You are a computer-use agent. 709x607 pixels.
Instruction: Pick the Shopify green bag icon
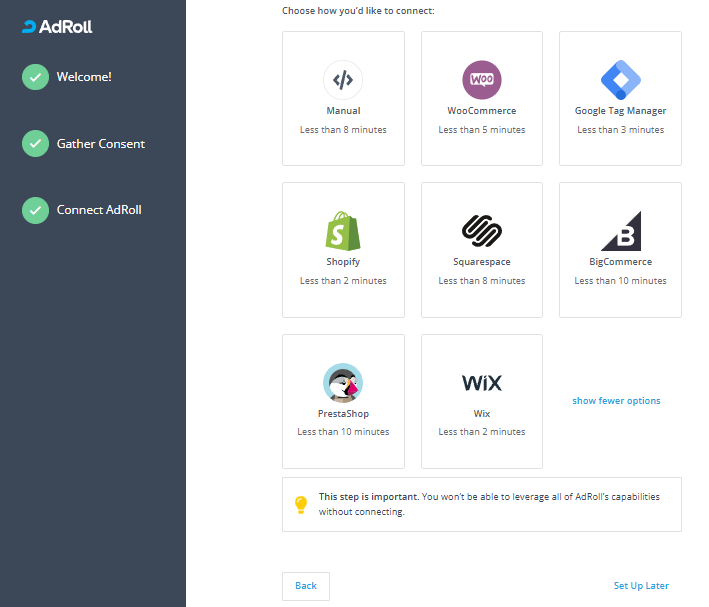343,230
